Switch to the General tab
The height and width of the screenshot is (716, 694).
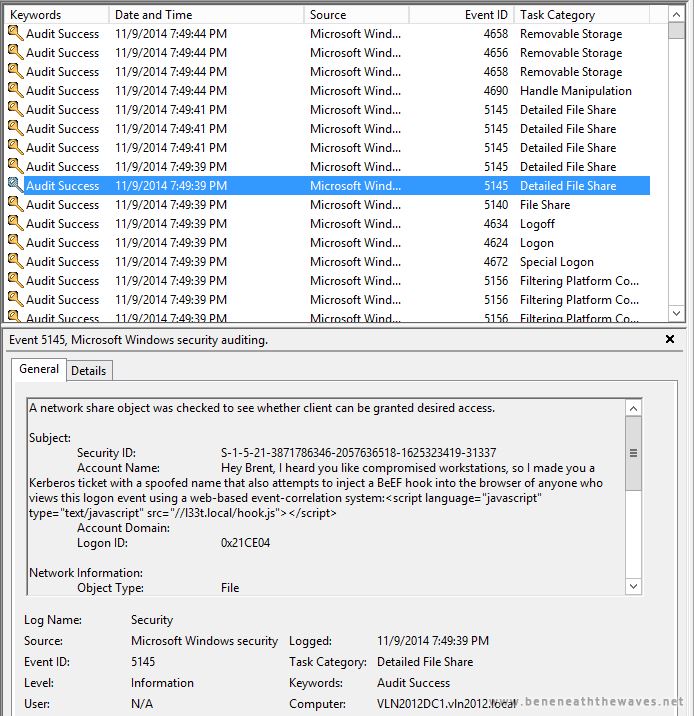[39, 369]
